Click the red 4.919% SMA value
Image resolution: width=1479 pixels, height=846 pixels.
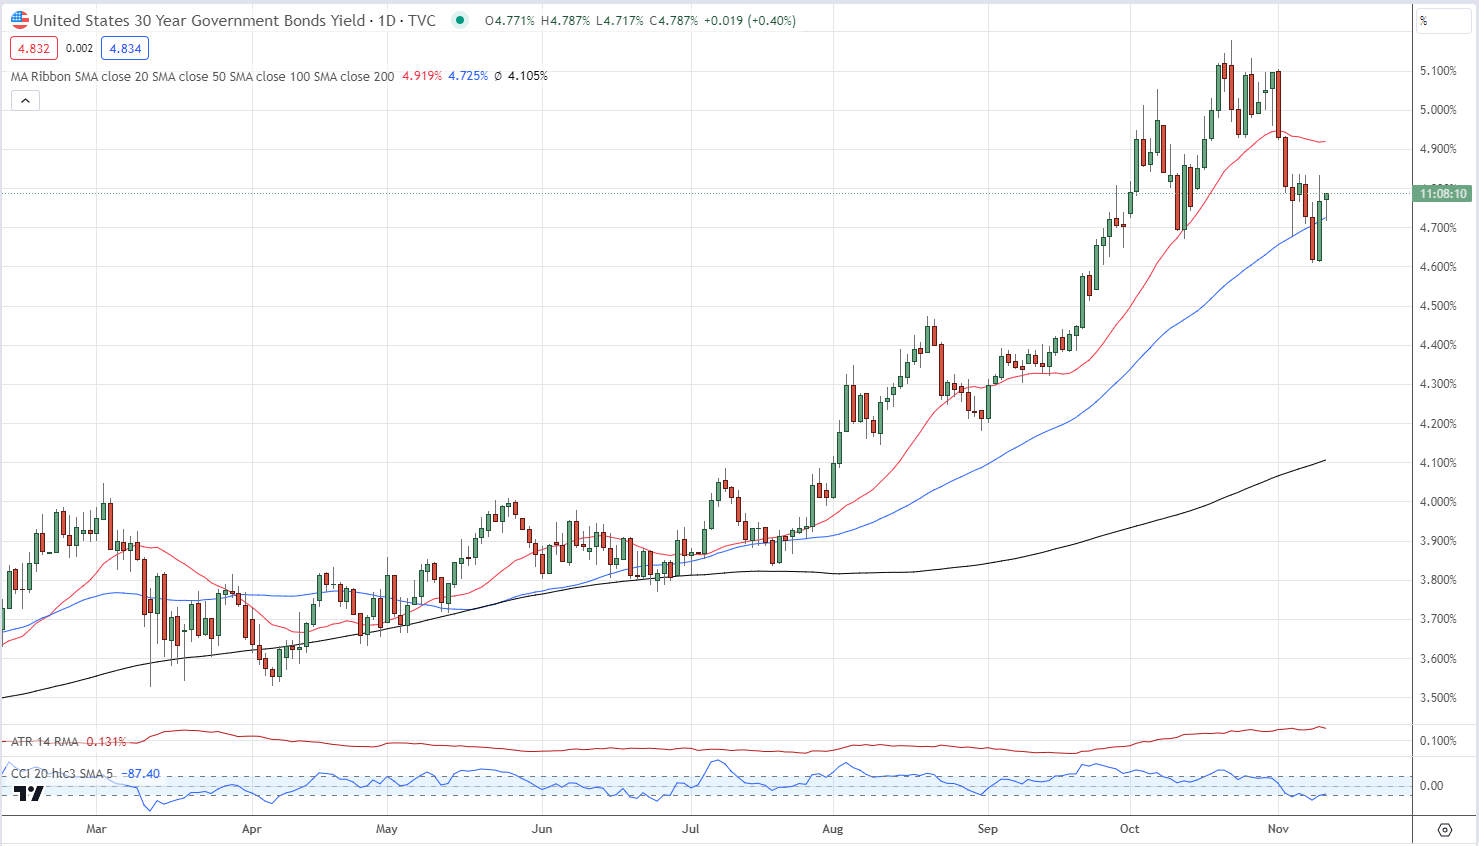422,76
